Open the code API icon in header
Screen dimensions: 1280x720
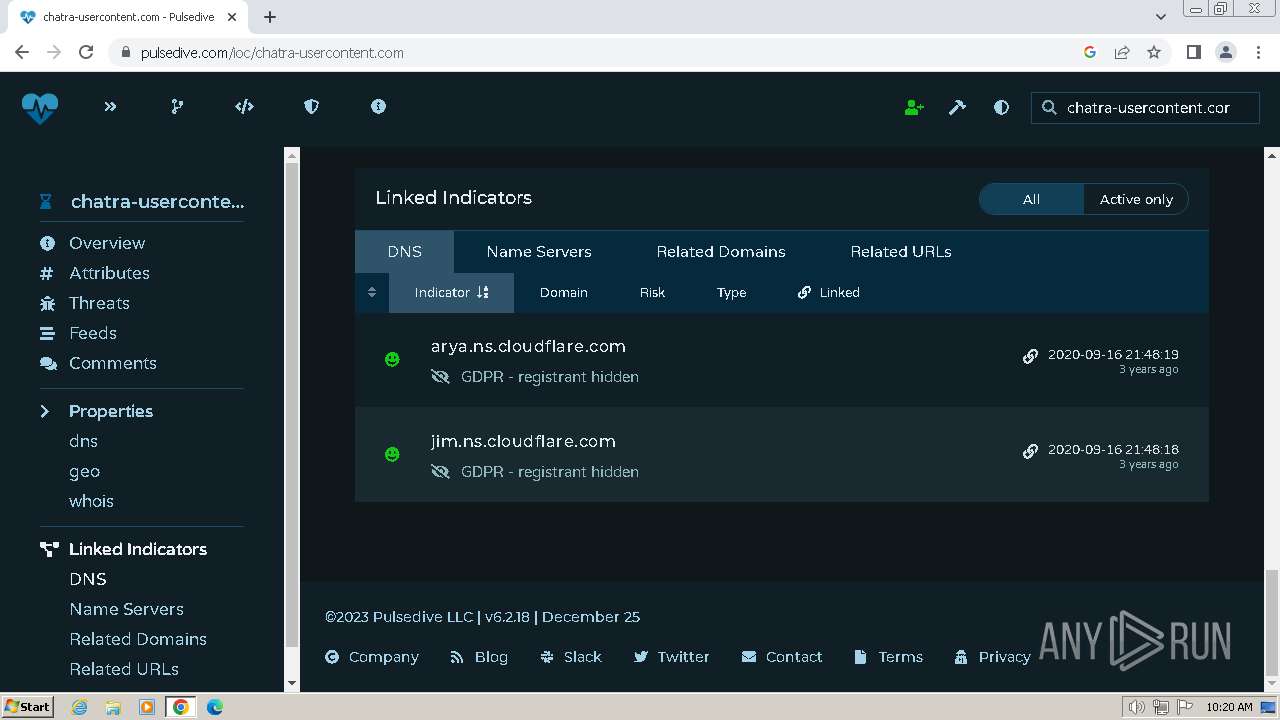pos(244,106)
